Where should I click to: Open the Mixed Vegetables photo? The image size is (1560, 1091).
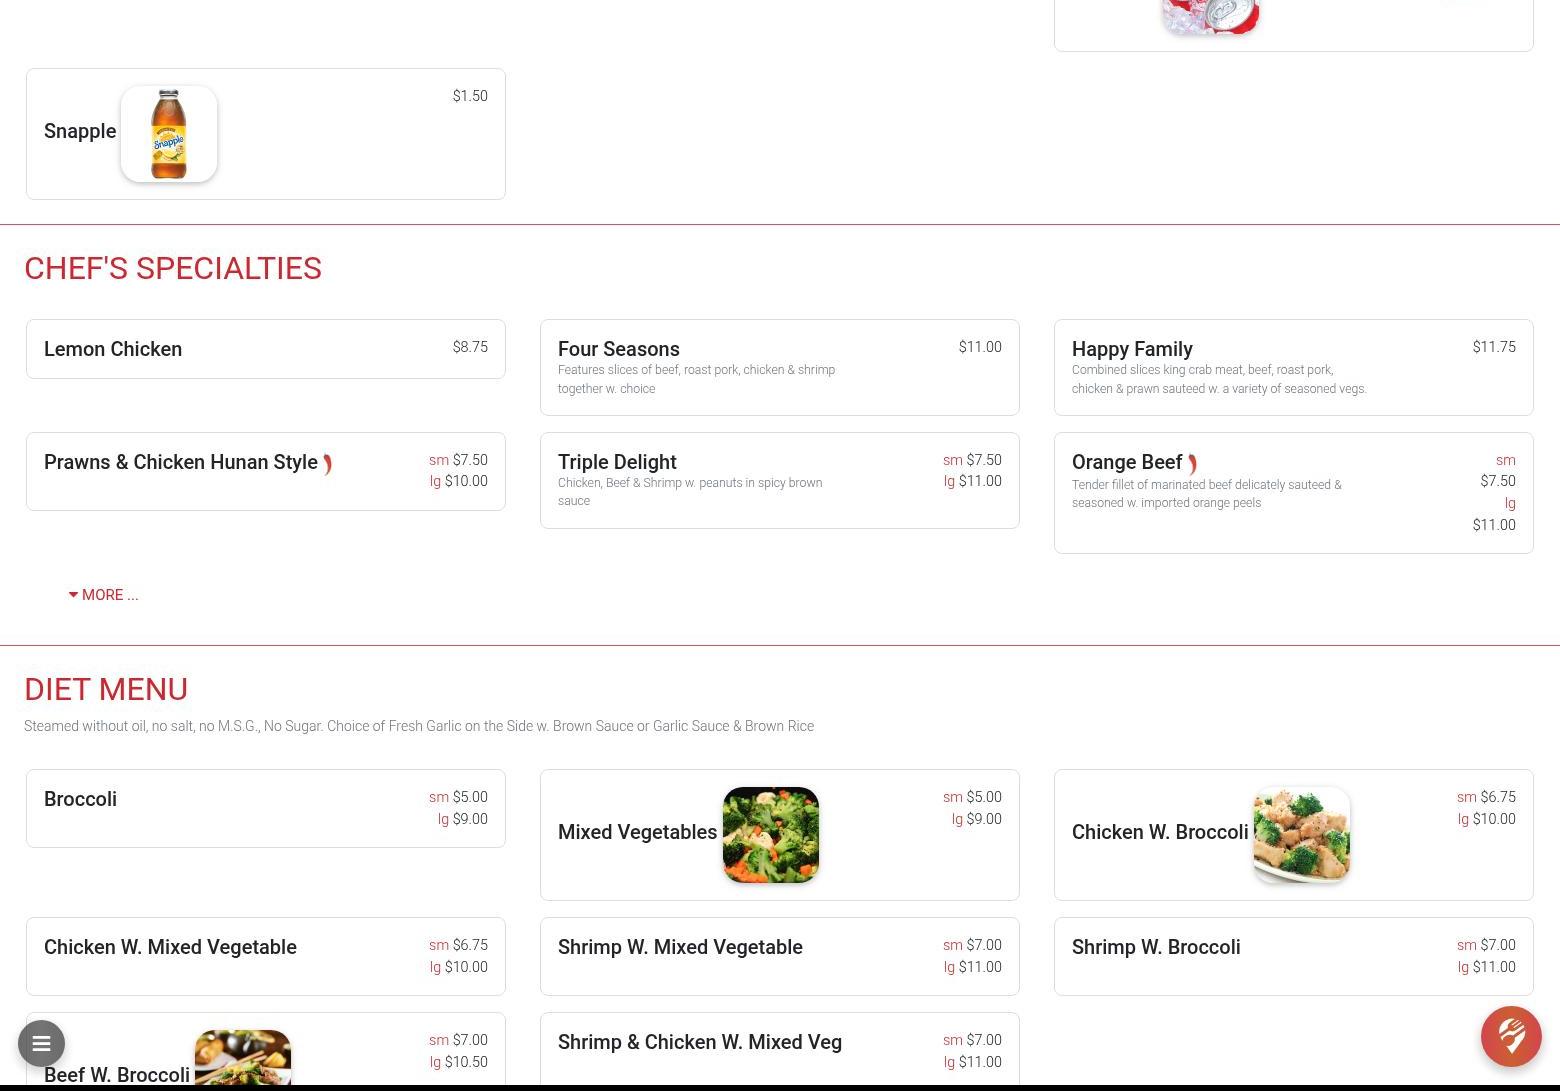tap(771, 835)
